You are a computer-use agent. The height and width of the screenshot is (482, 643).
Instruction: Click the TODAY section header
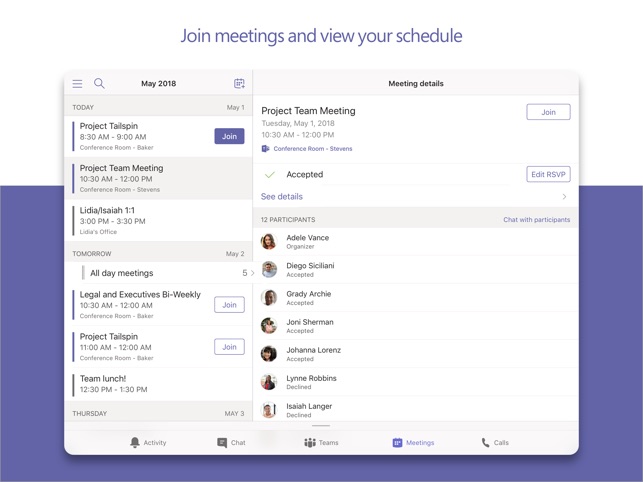tap(158, 107)
